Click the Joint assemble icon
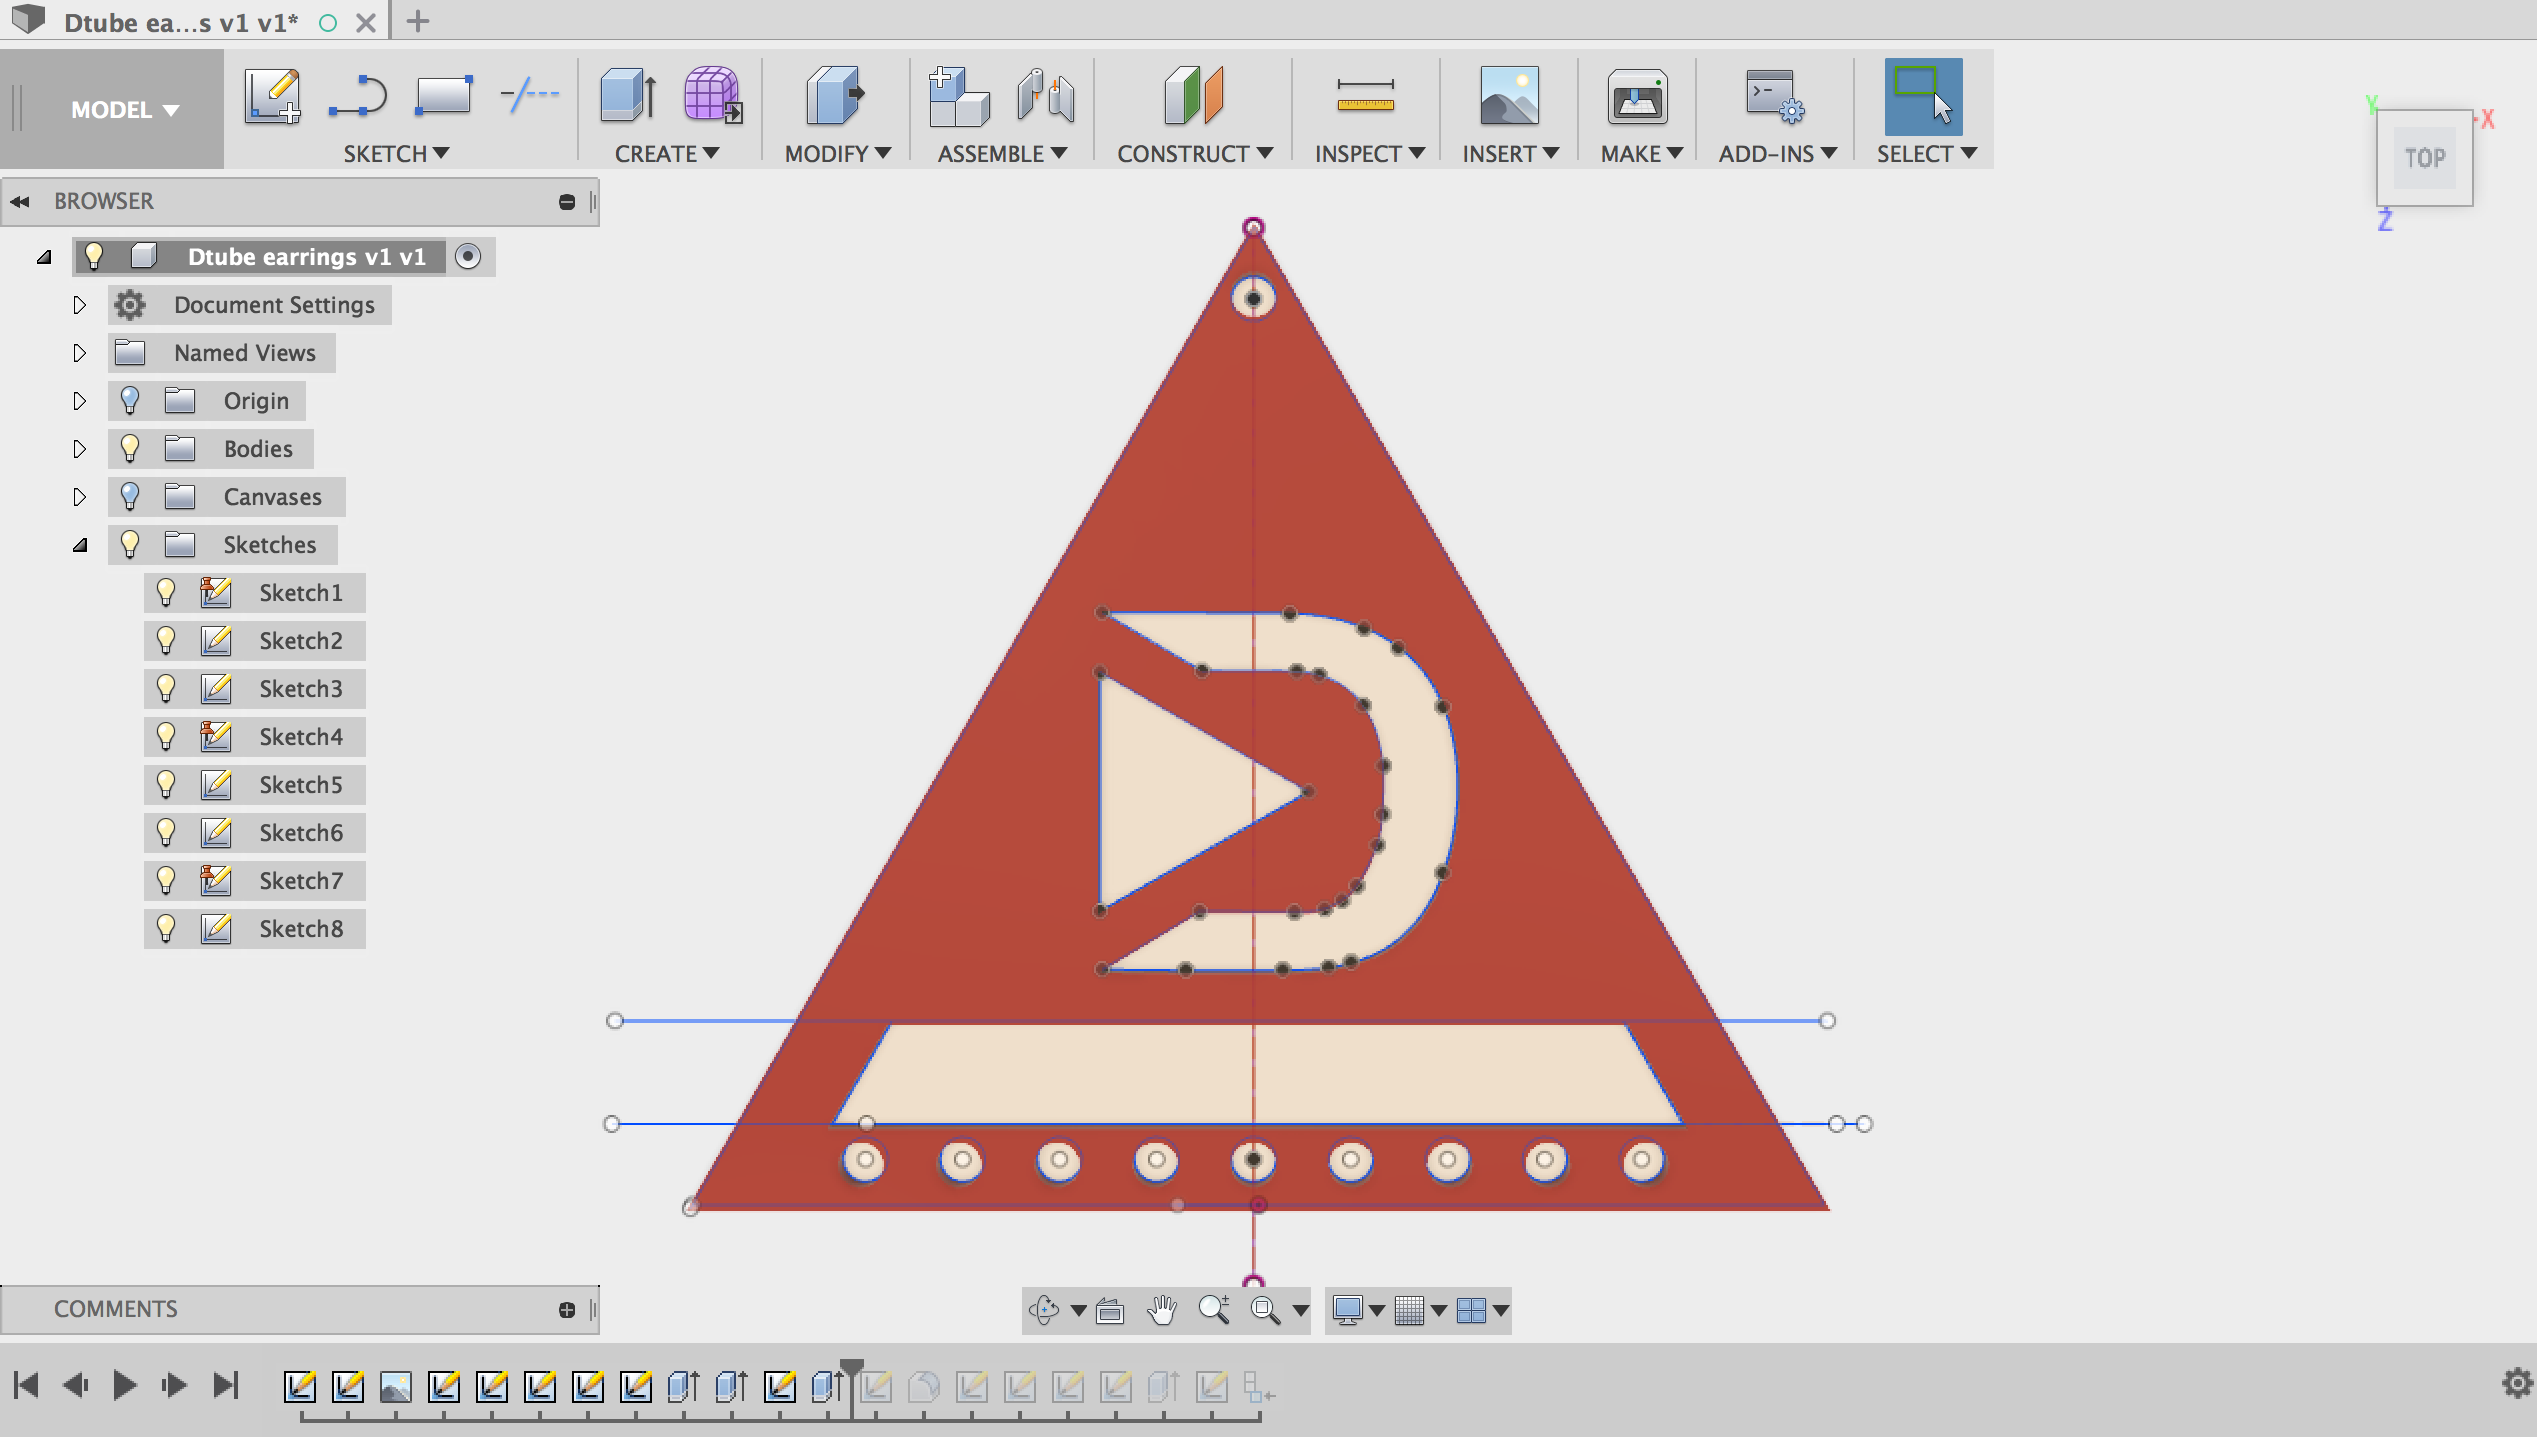This screenshot has width=2537, height=1437. [1046, 96]
